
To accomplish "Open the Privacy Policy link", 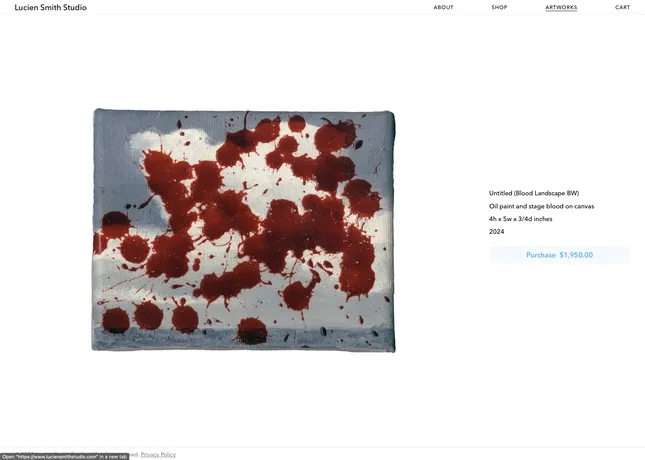I will pos(158,455).
